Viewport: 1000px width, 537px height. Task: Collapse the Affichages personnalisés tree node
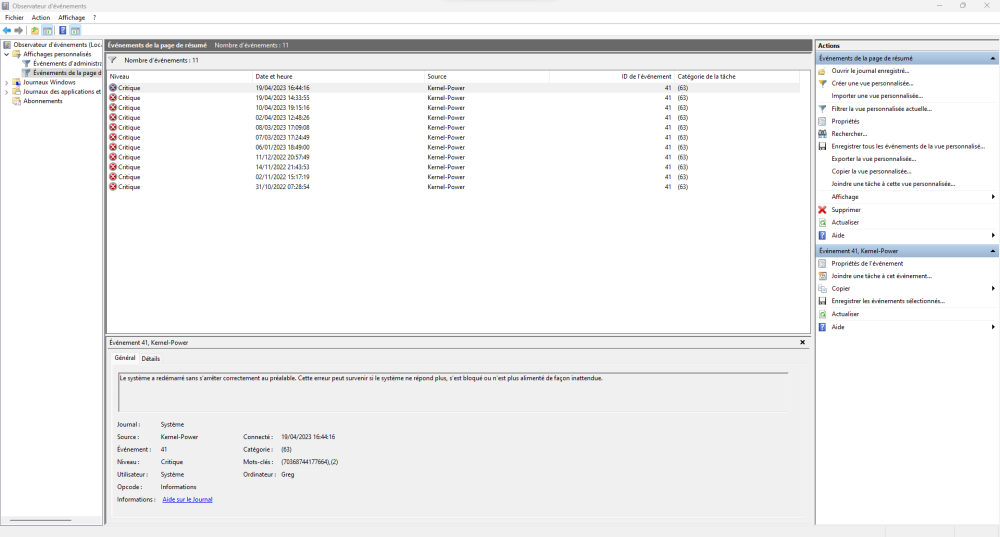(x=6, y=54)
